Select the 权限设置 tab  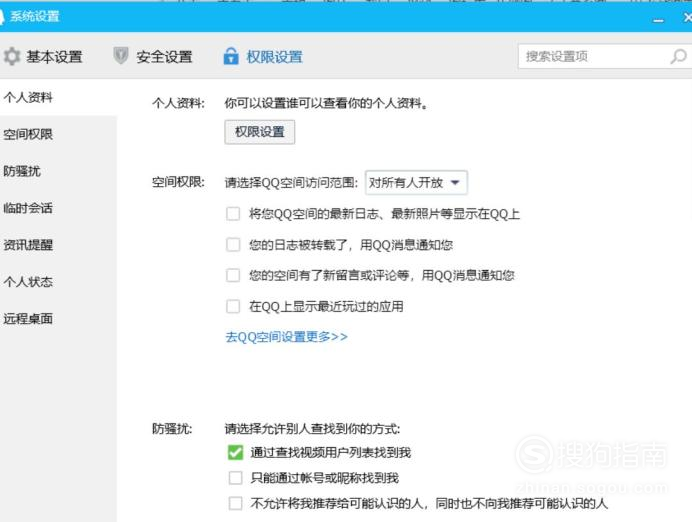click(263, 56)
